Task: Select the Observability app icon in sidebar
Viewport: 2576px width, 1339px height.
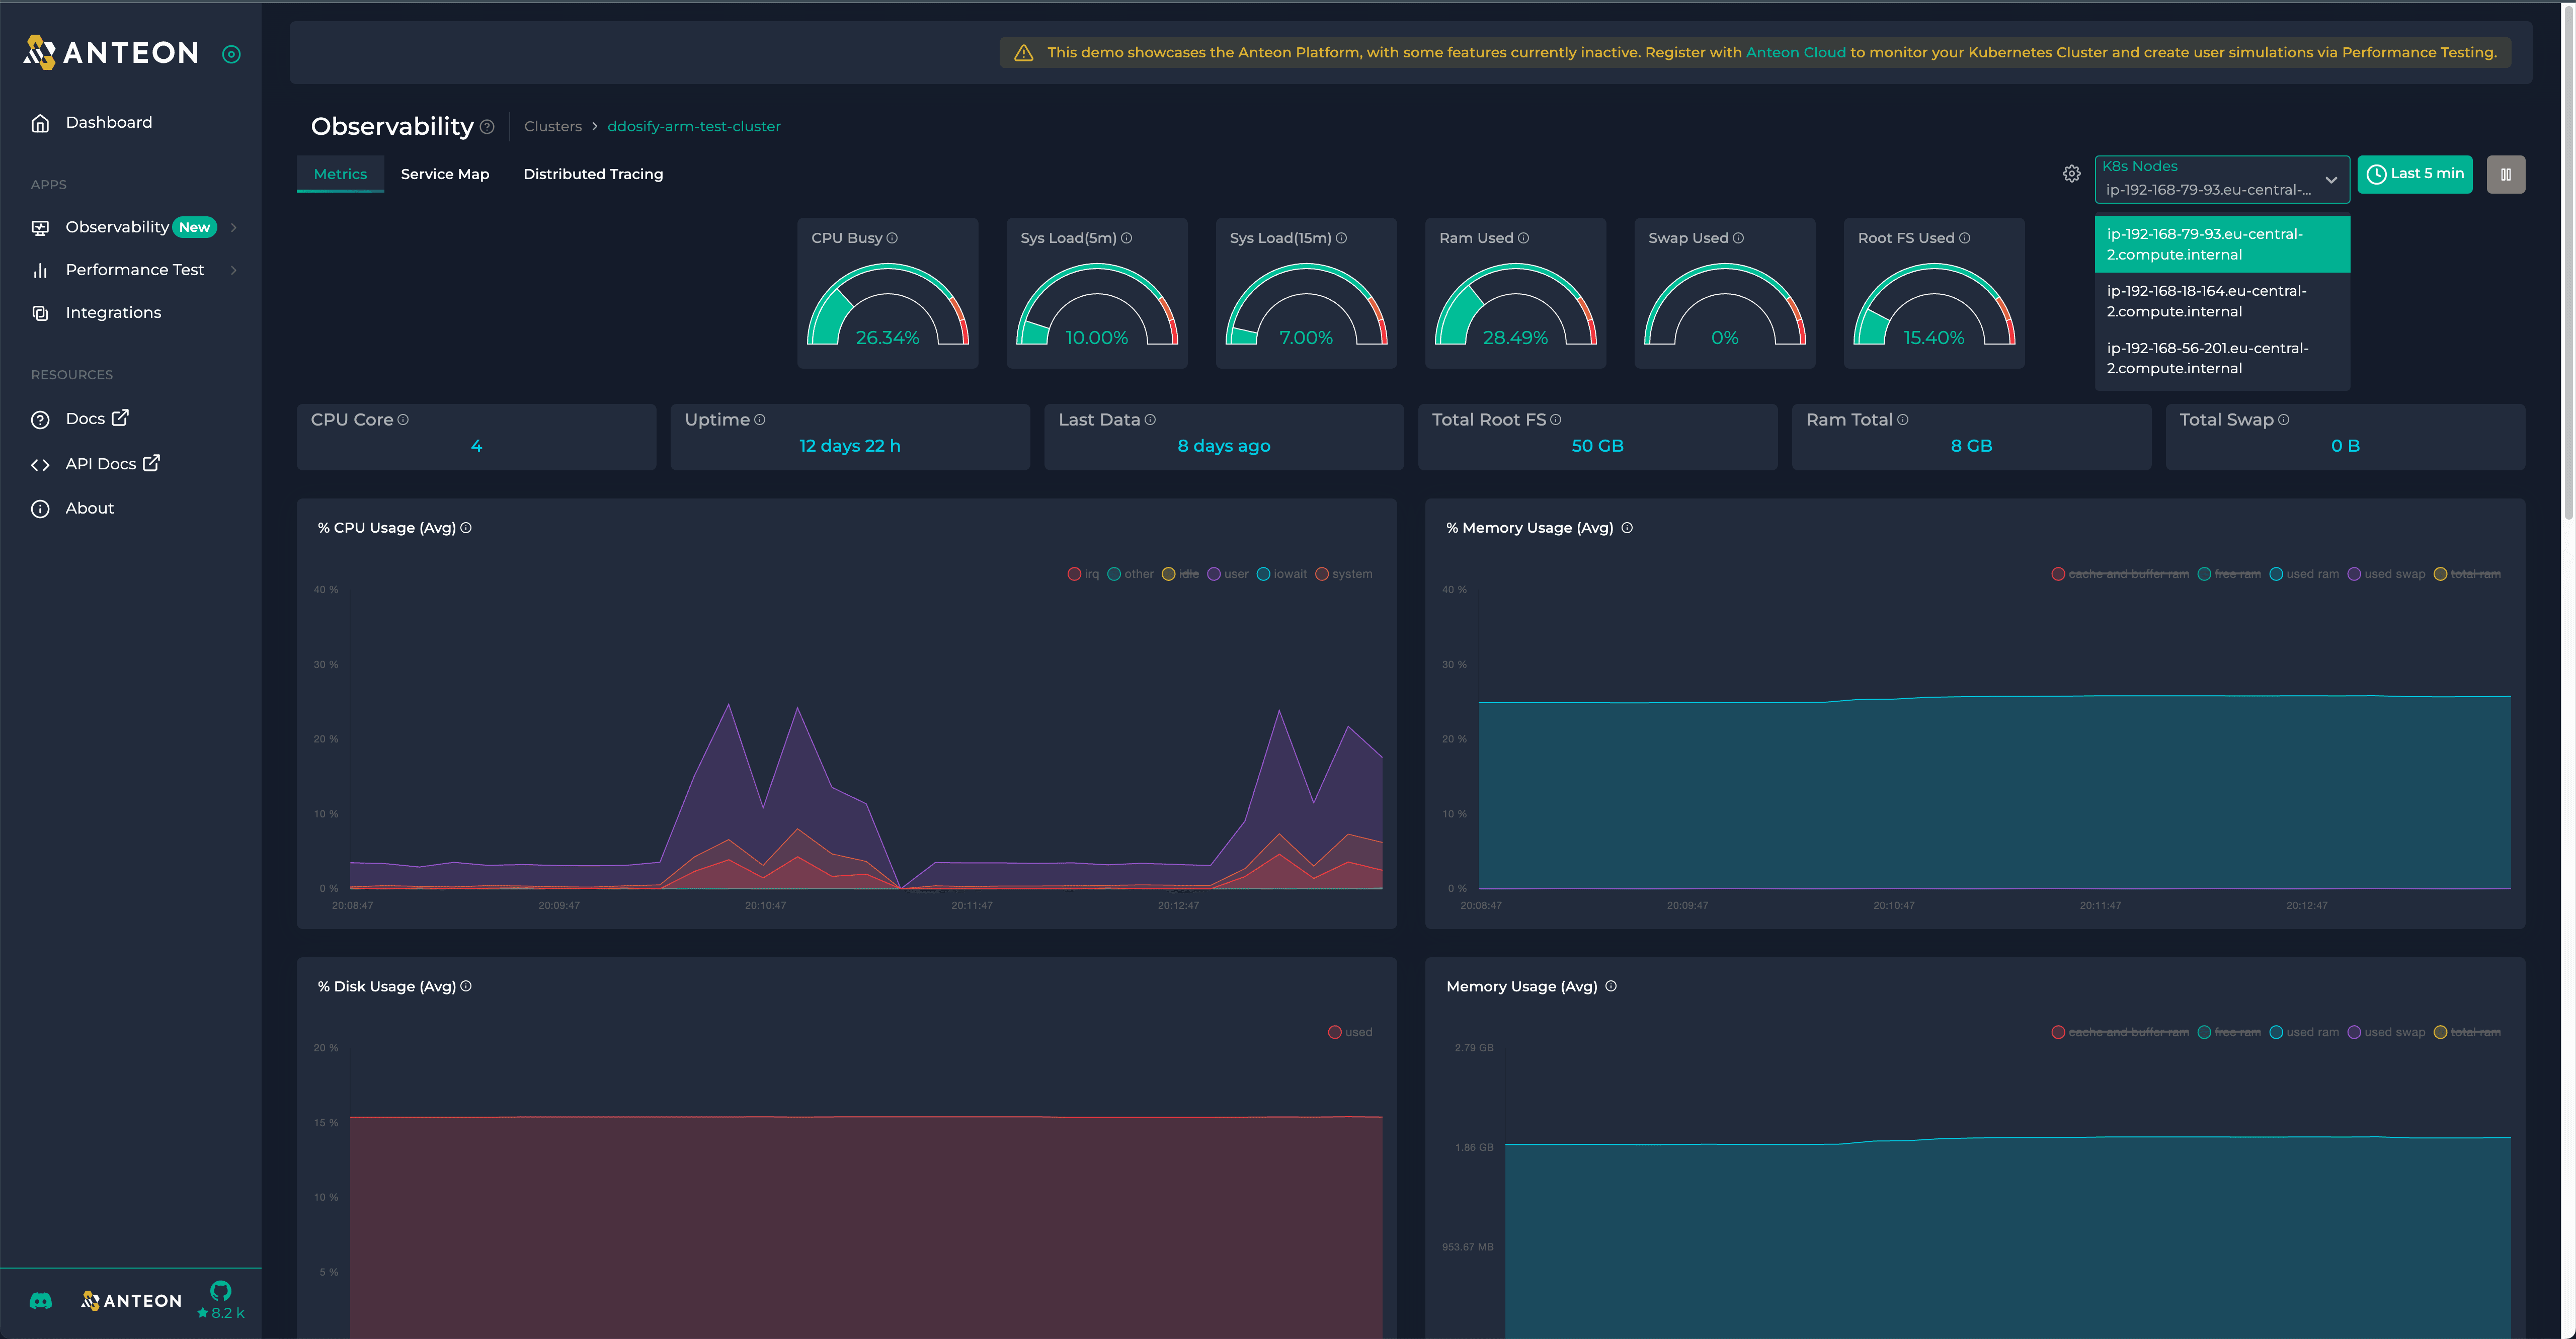Action: point(40,227)
